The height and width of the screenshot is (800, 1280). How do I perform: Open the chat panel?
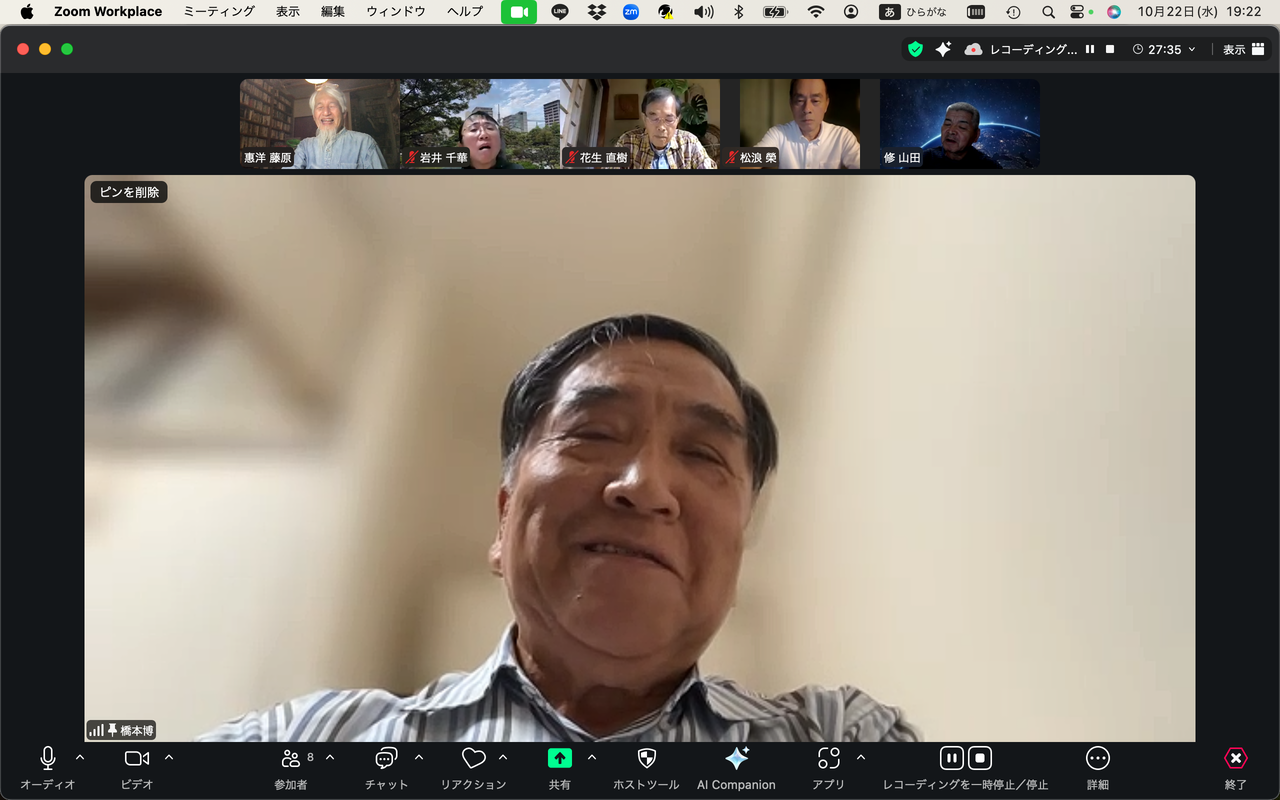point(386,767)
